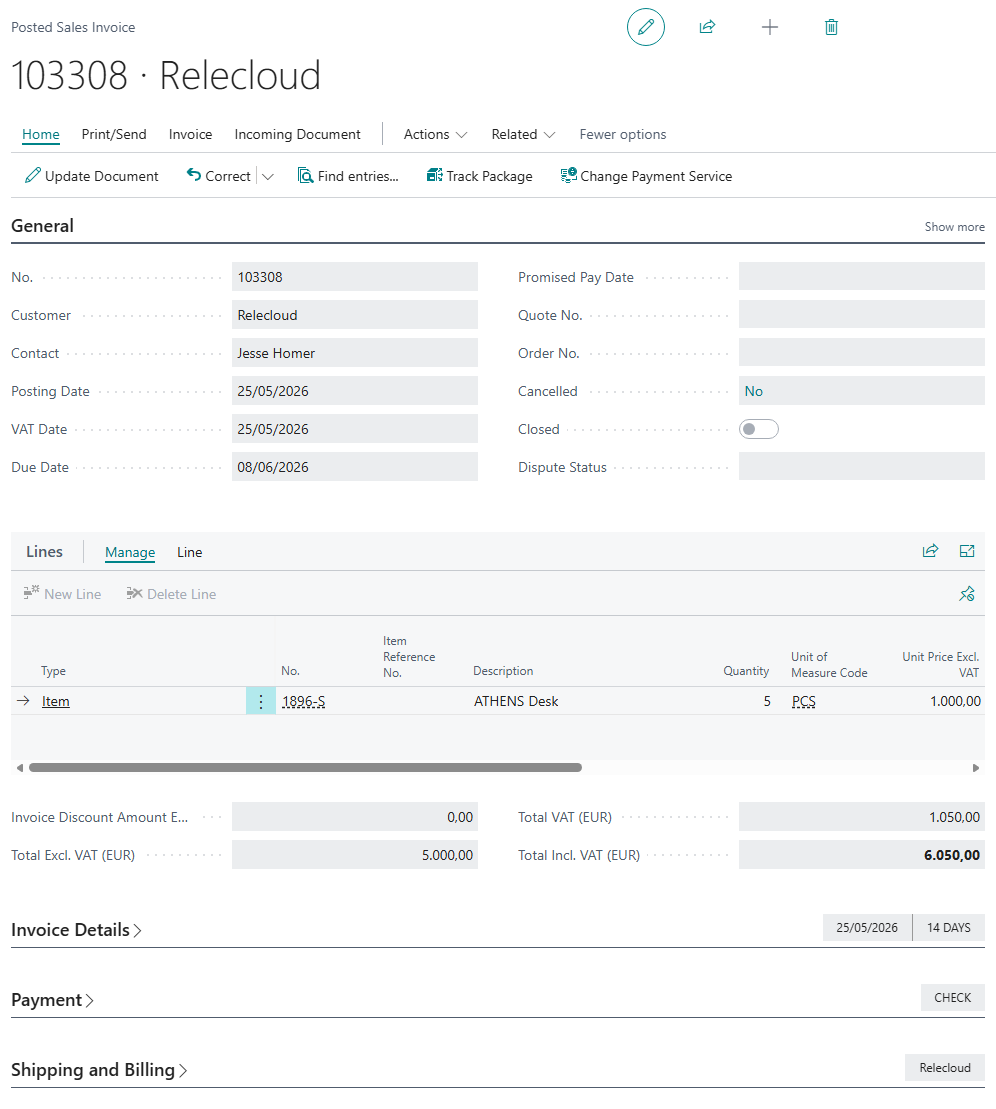Open the Incoming Document tab
This screenshot has width=996, height=1109.
[x=297, y=134]
